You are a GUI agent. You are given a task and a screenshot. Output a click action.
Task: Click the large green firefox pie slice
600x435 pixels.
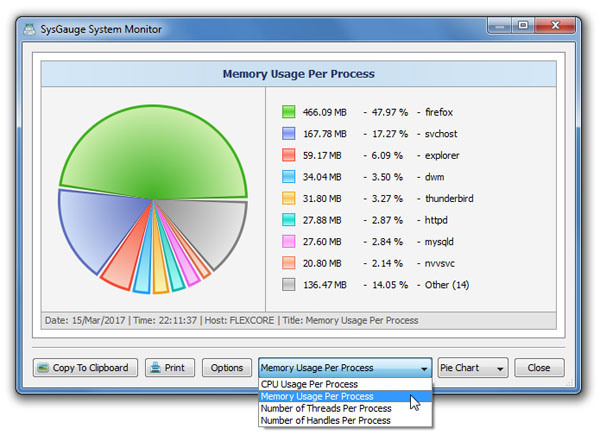(153, 153)
